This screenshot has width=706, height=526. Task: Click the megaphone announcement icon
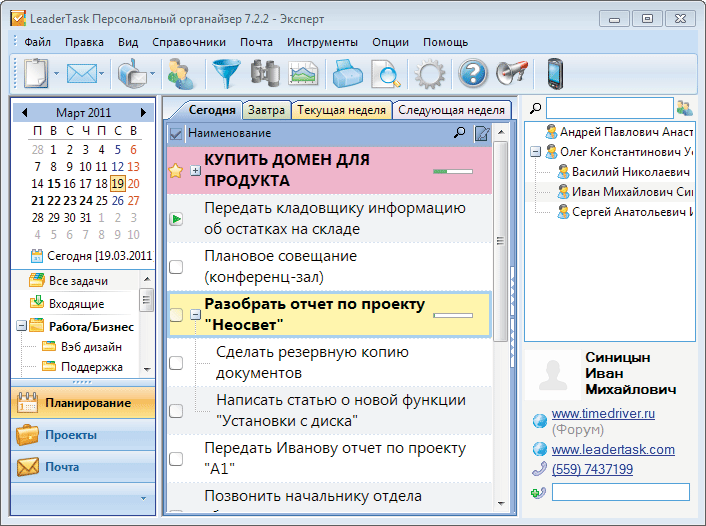point(511,73)
